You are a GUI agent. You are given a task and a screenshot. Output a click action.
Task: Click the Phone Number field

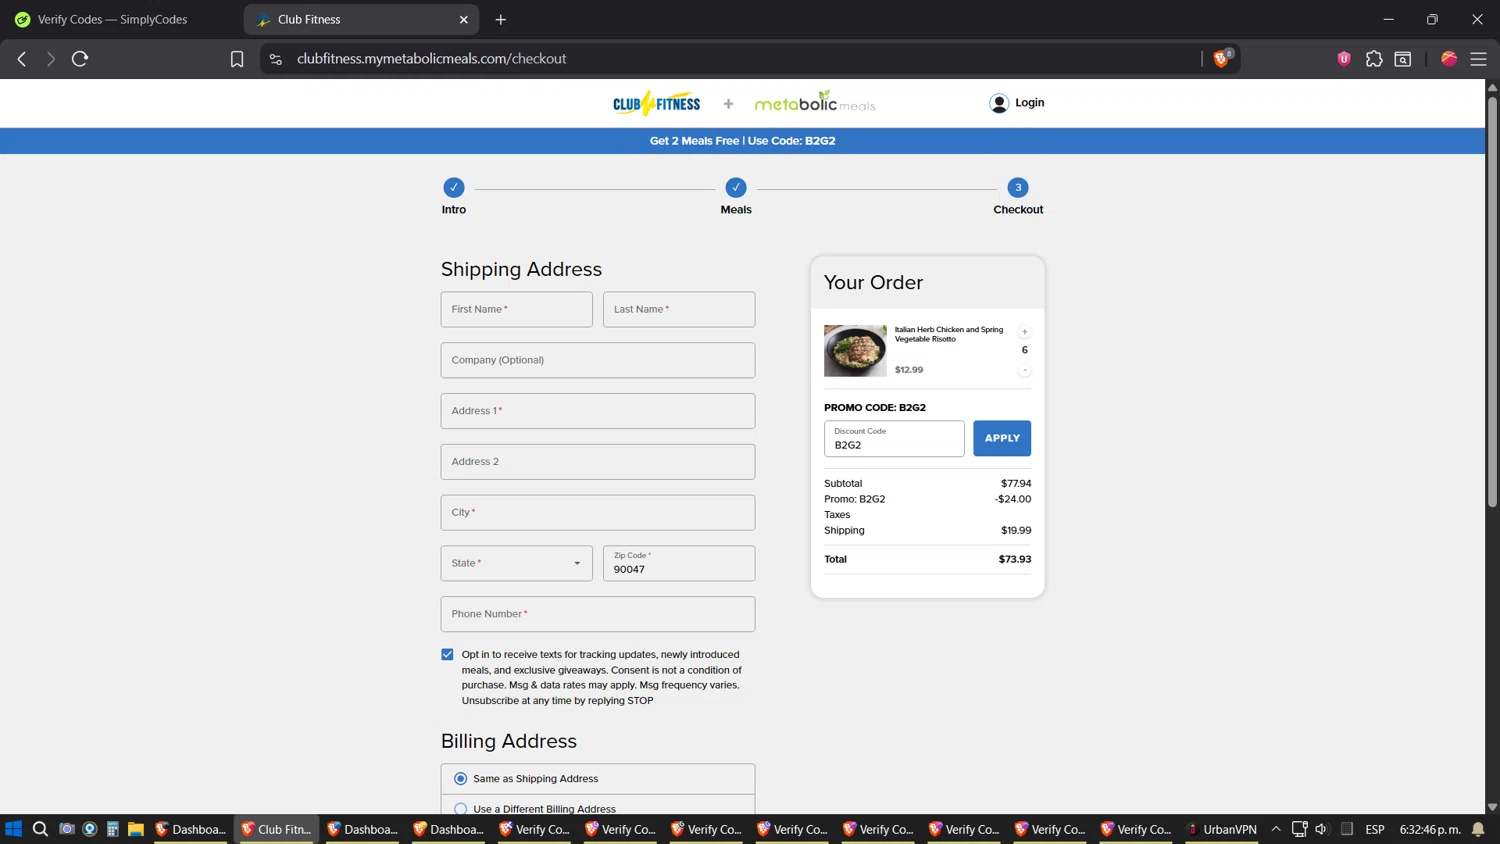598,614
